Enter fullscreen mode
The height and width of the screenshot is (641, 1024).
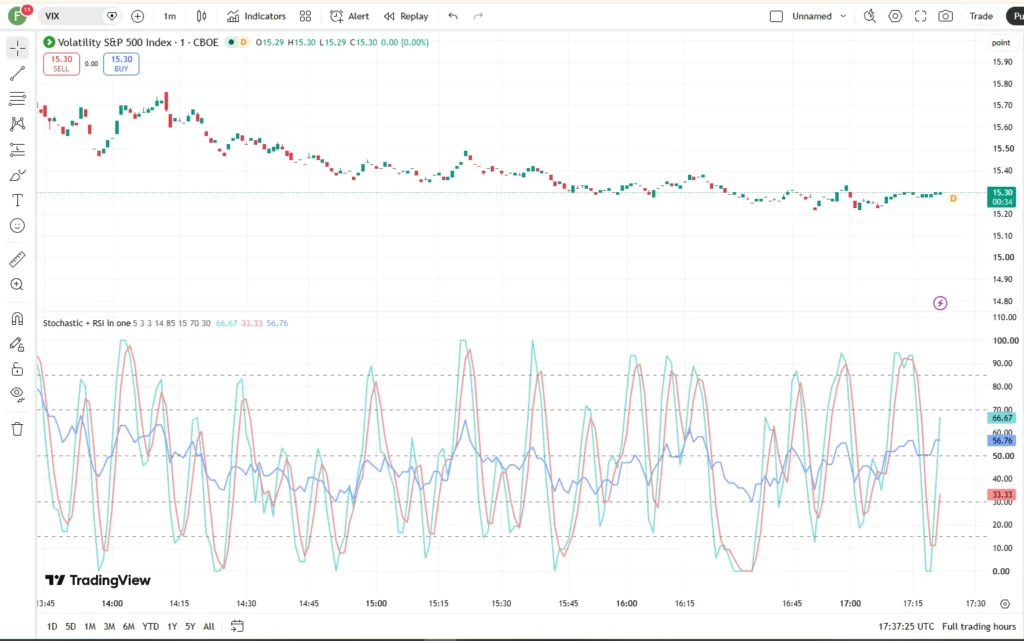tap(920, 16)
